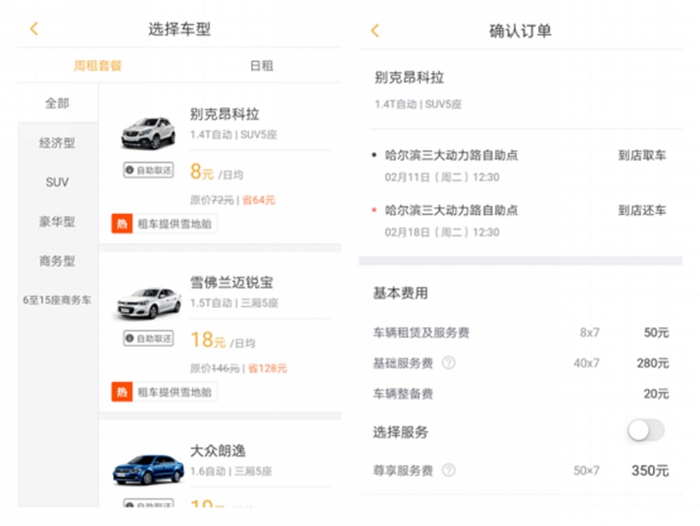Tap 自助取还 info badge under 雪佛兰迈锐宝
The height and width of the screenshot is (526, 700).
coord(148,338)
